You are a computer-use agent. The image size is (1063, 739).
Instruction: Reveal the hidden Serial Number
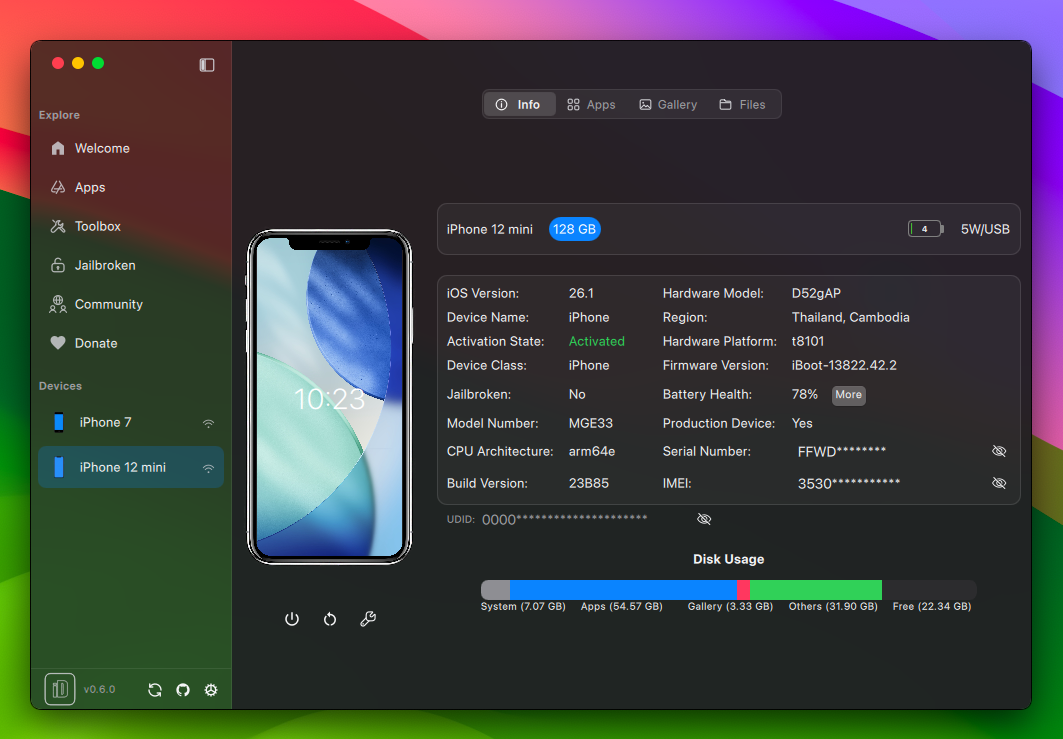click(999, 452)
